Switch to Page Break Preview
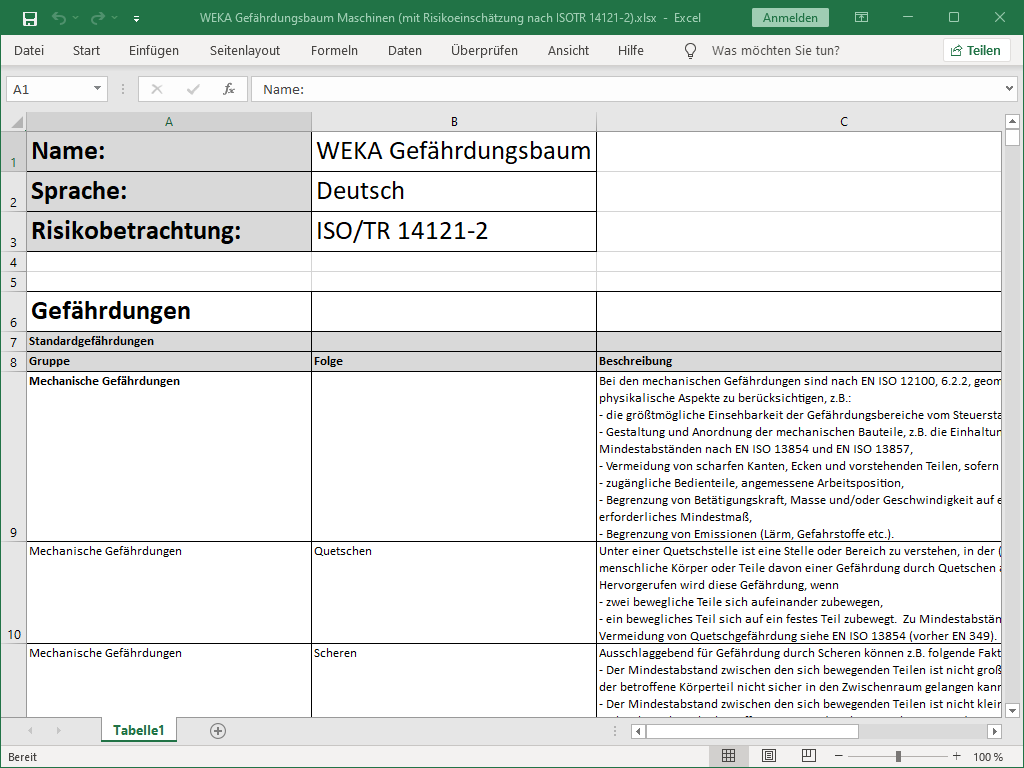The image size is (1024, 768). (x=808, y=757)
